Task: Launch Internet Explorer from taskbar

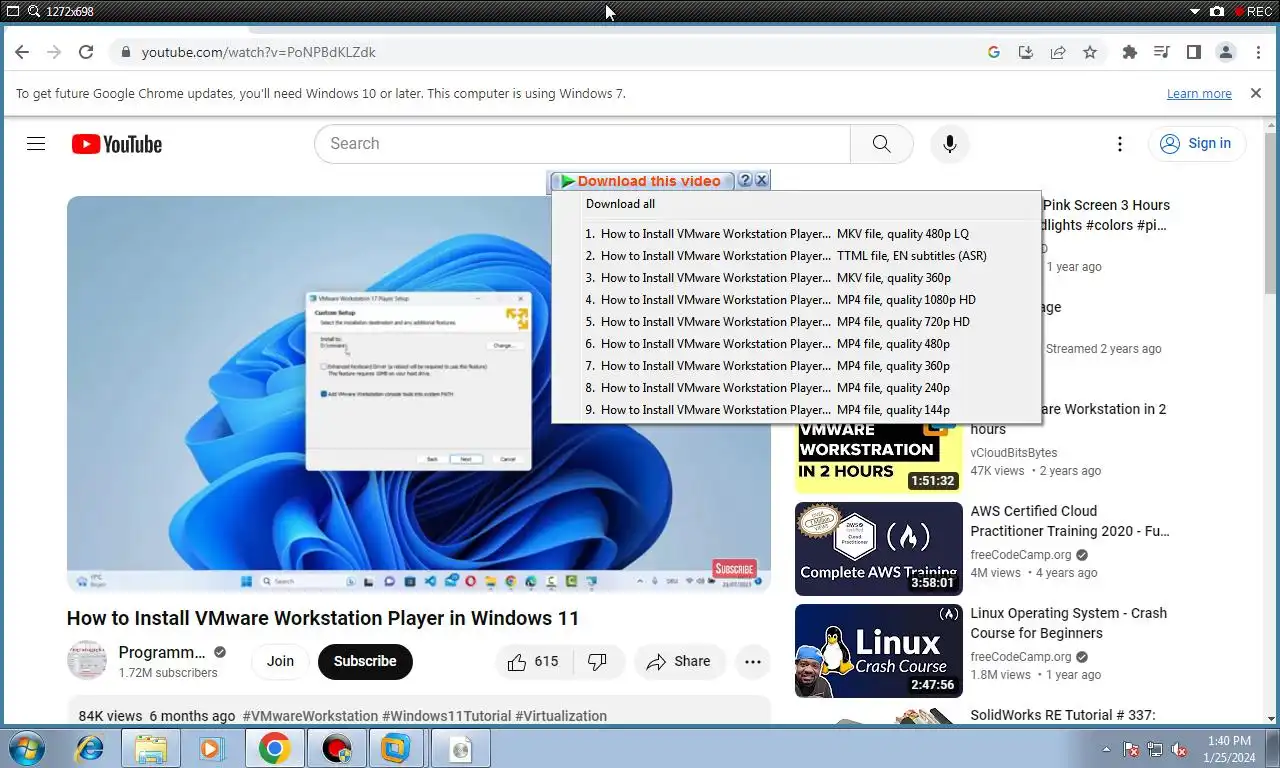Action: [89, 748]
